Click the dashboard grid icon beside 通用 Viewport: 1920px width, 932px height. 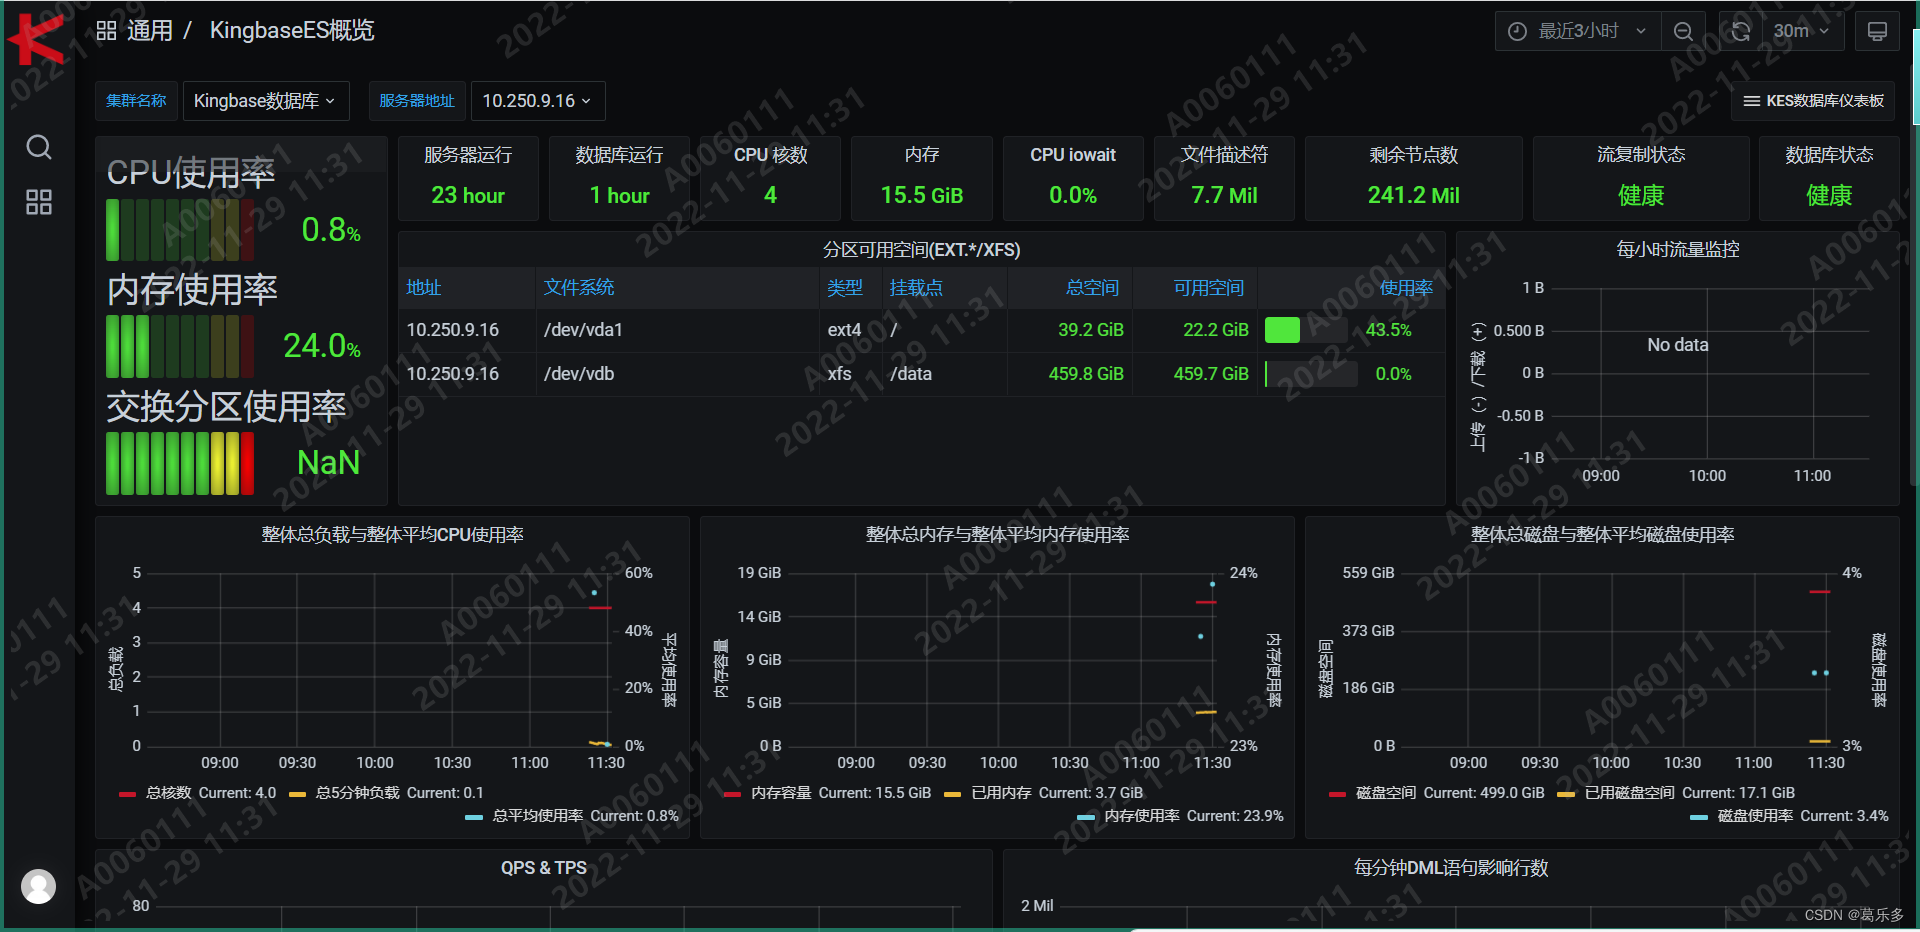[x=106, y=31]
